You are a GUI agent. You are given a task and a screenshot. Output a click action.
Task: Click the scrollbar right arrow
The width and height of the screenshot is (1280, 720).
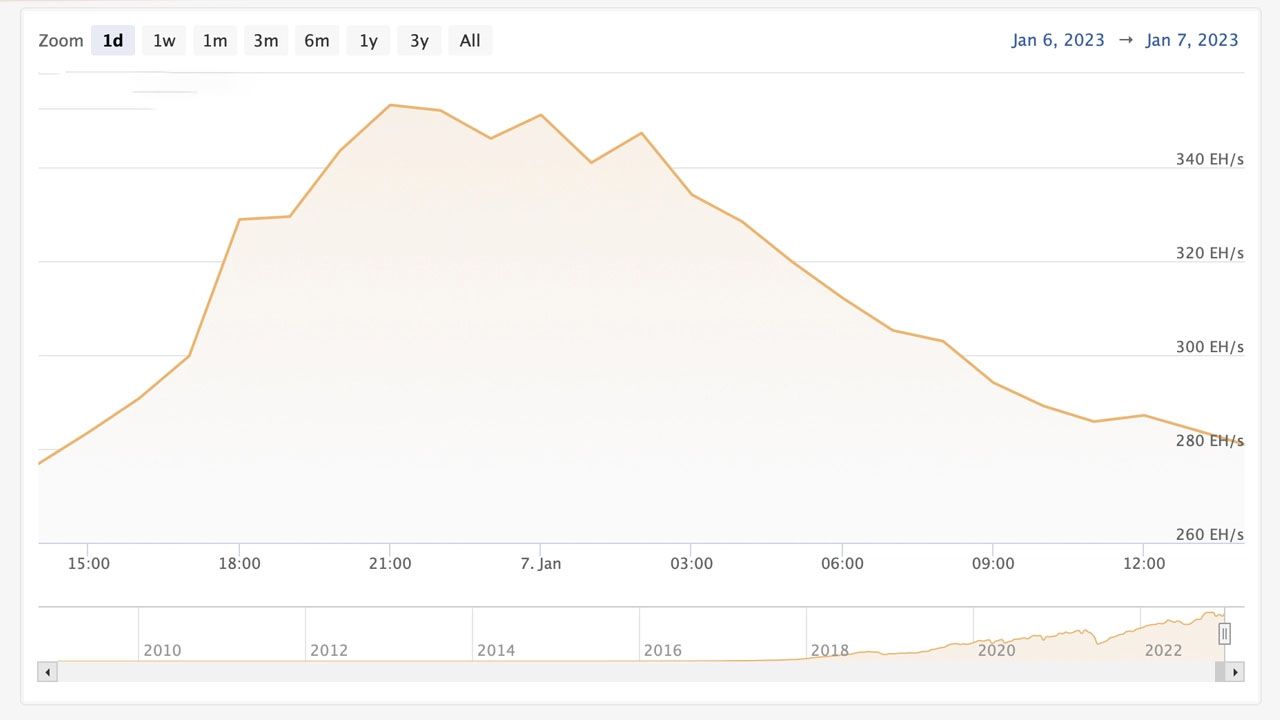point(1235,672)
